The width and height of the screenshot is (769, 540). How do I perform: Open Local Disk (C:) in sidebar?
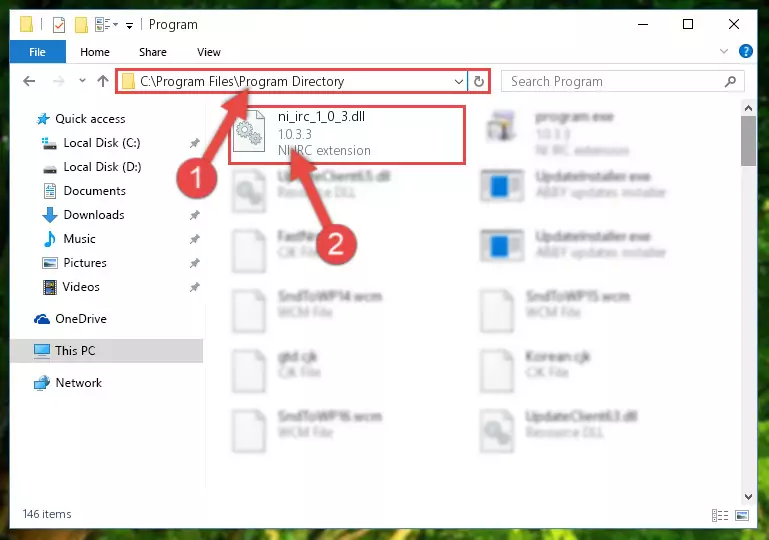click(x=102, y=143)
